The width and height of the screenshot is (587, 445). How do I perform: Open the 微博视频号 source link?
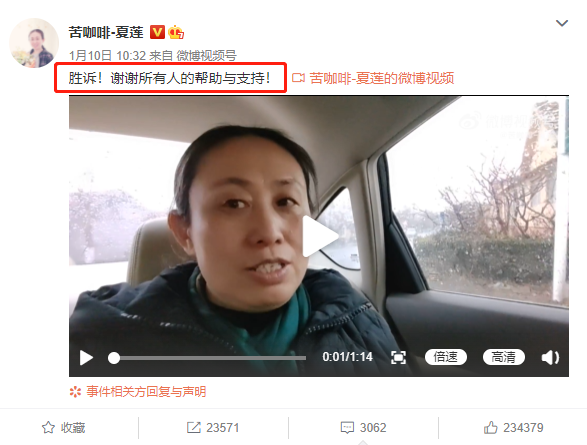pos(206,56)
